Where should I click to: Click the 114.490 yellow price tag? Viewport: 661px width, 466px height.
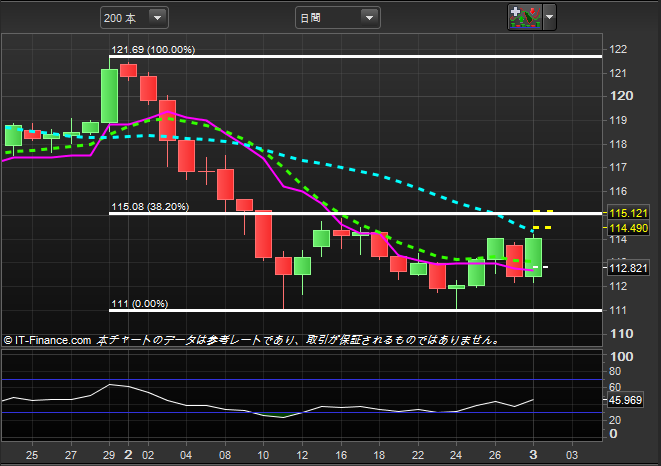[628, 228]
